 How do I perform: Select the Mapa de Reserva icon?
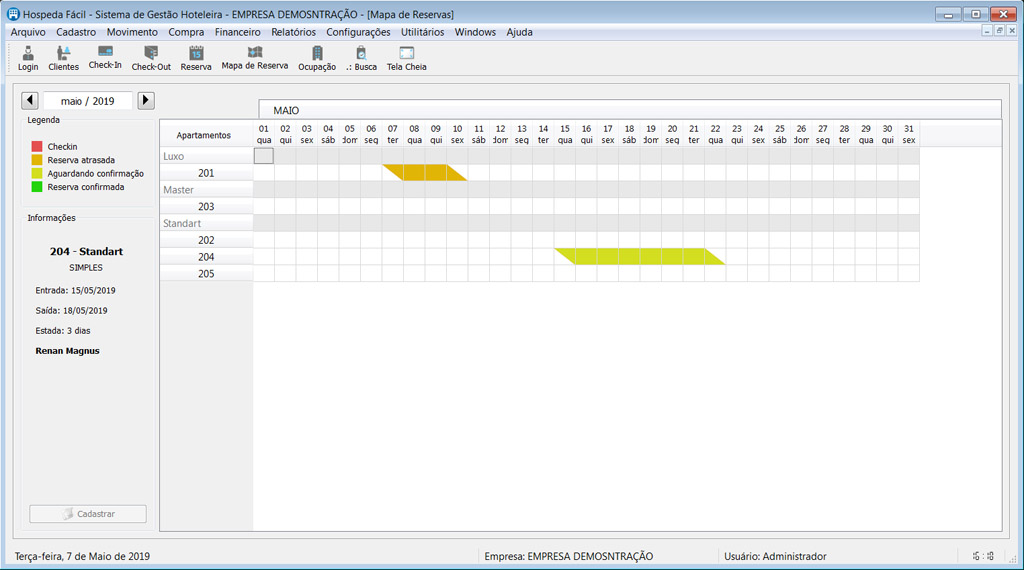254,56
